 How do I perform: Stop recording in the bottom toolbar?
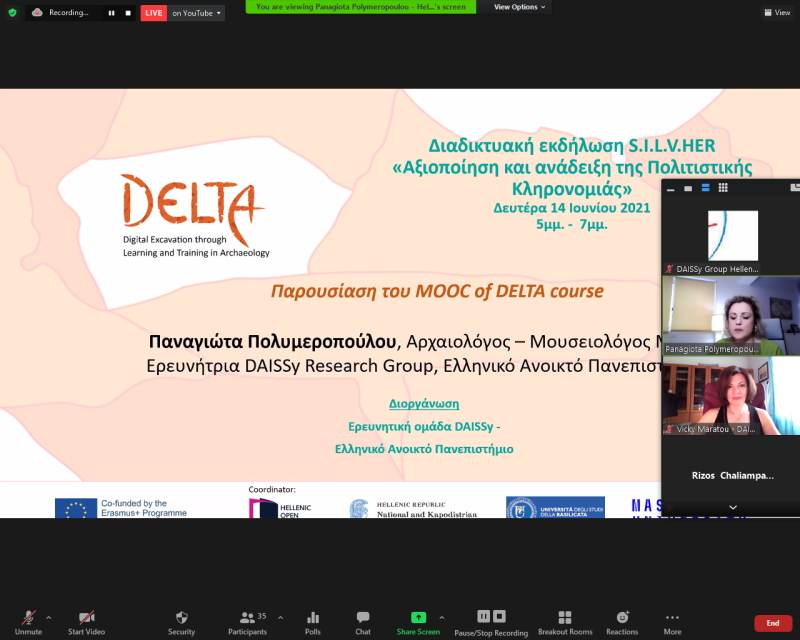pos(500,617)
